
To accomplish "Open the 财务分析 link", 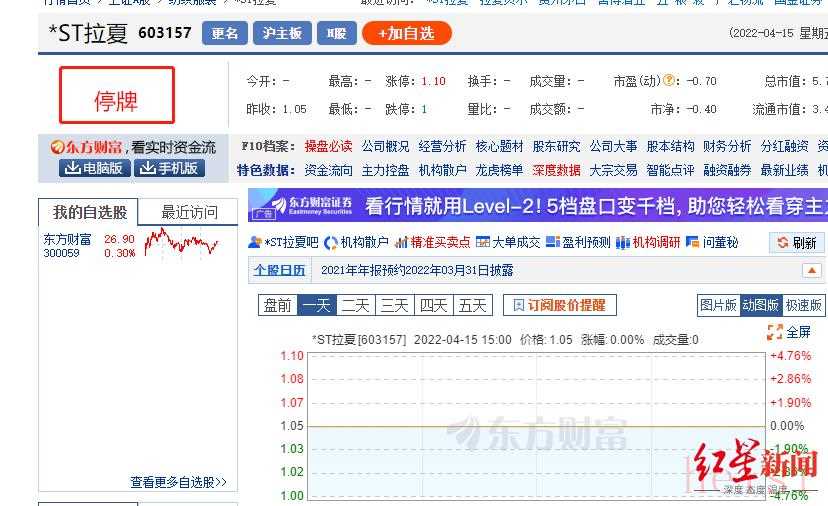I will pos(727,146).
